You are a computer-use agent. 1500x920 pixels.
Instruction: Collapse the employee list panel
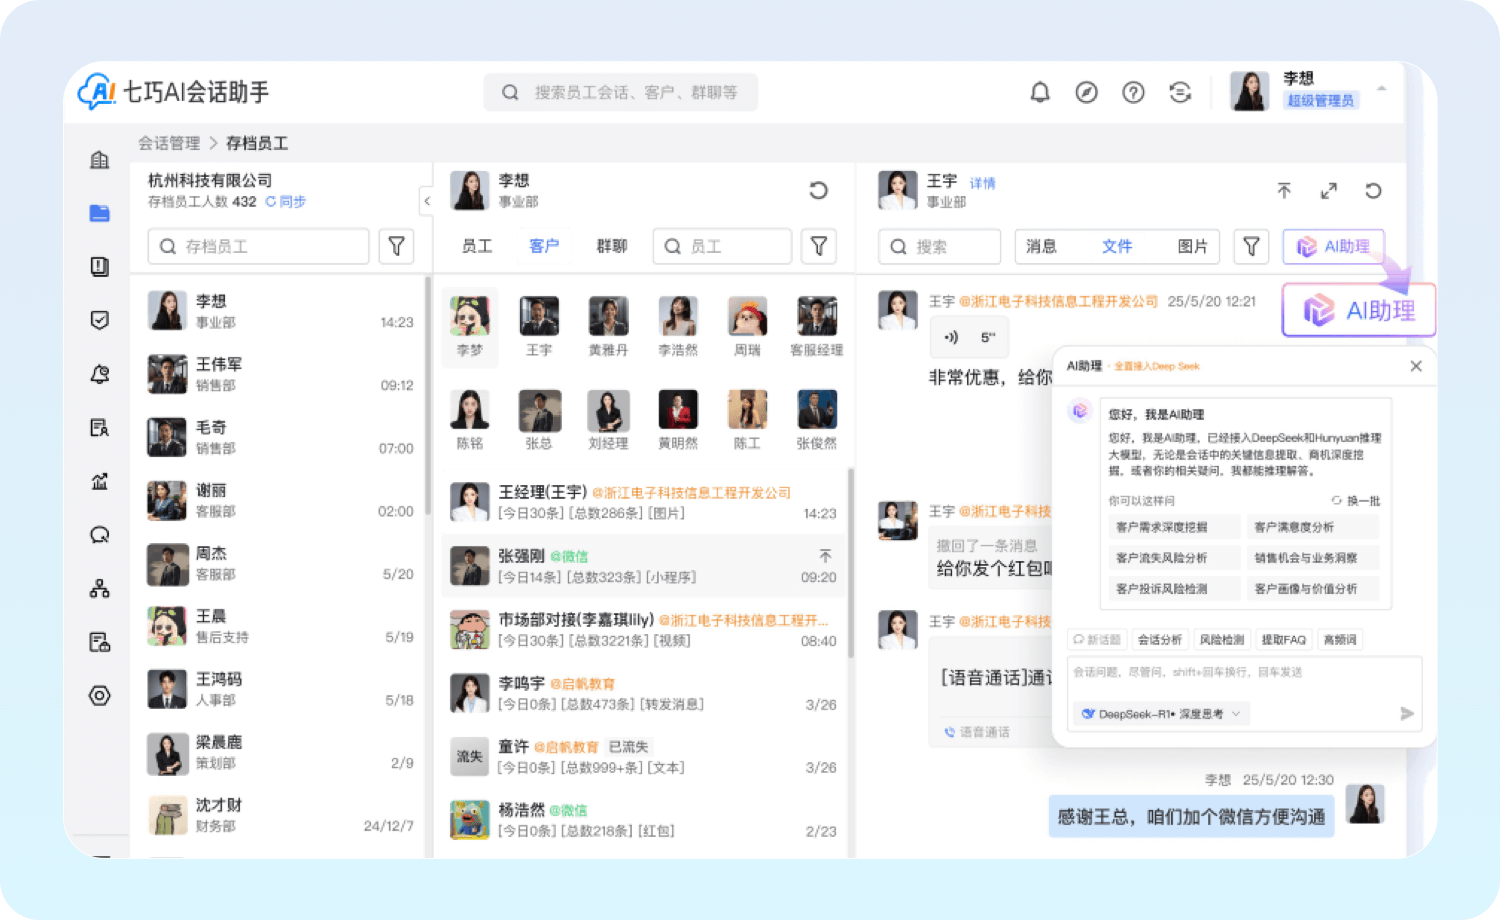(x=427, y=201)
